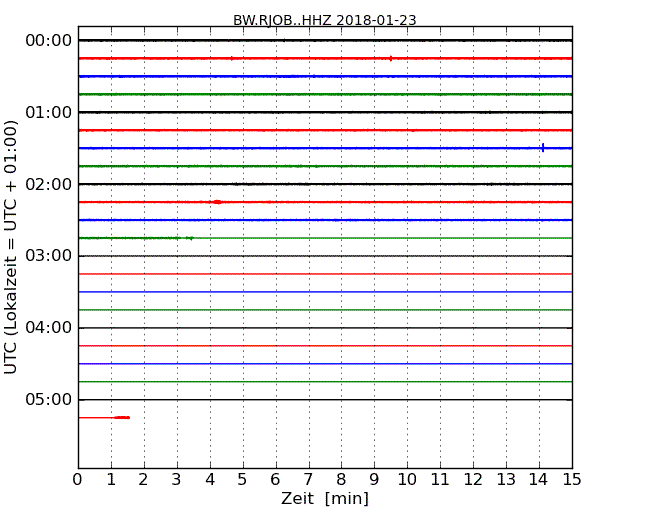Image resolution: width=650 pixels, height=520 pixels.
Task: Click the x-axis tick label 7
Action: (308, 479)
